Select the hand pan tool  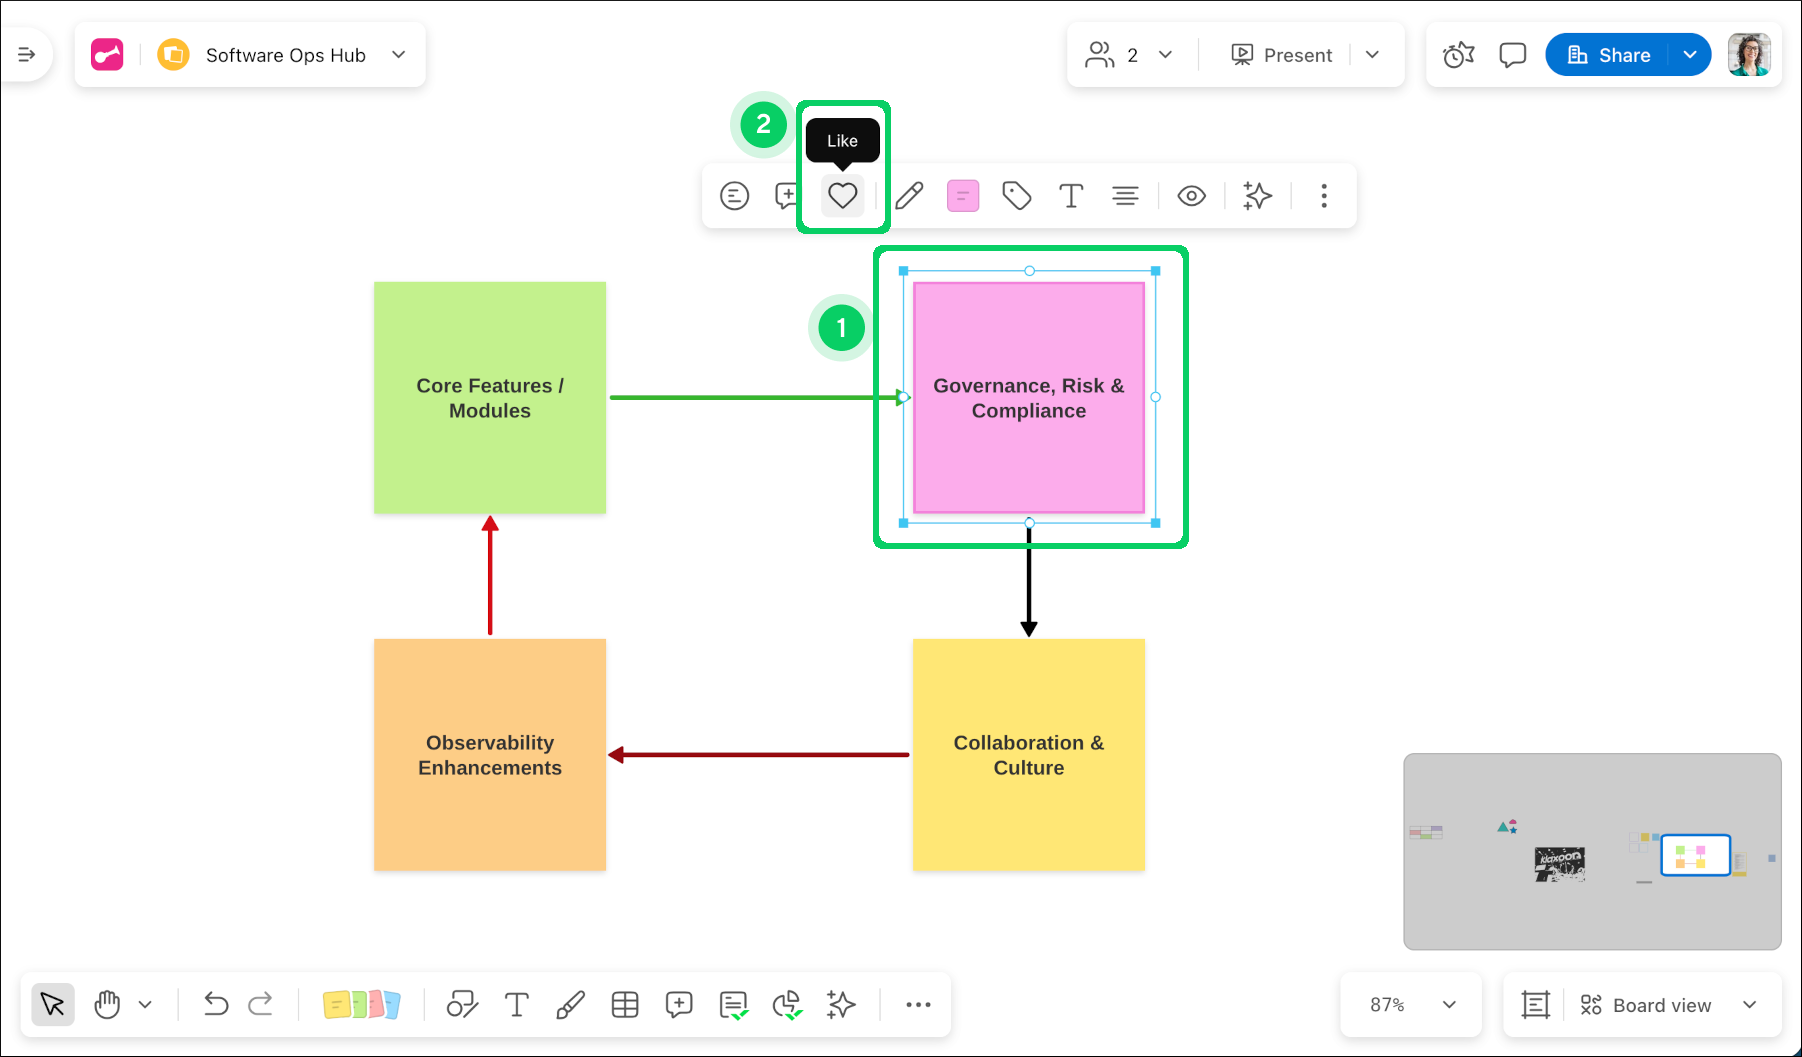(x=107, y=1005)
